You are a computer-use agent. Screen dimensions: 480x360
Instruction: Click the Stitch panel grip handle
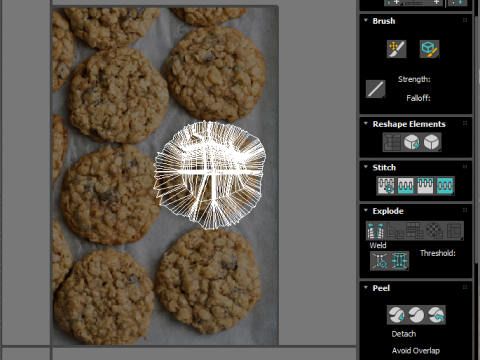click(x=465, y=167)
